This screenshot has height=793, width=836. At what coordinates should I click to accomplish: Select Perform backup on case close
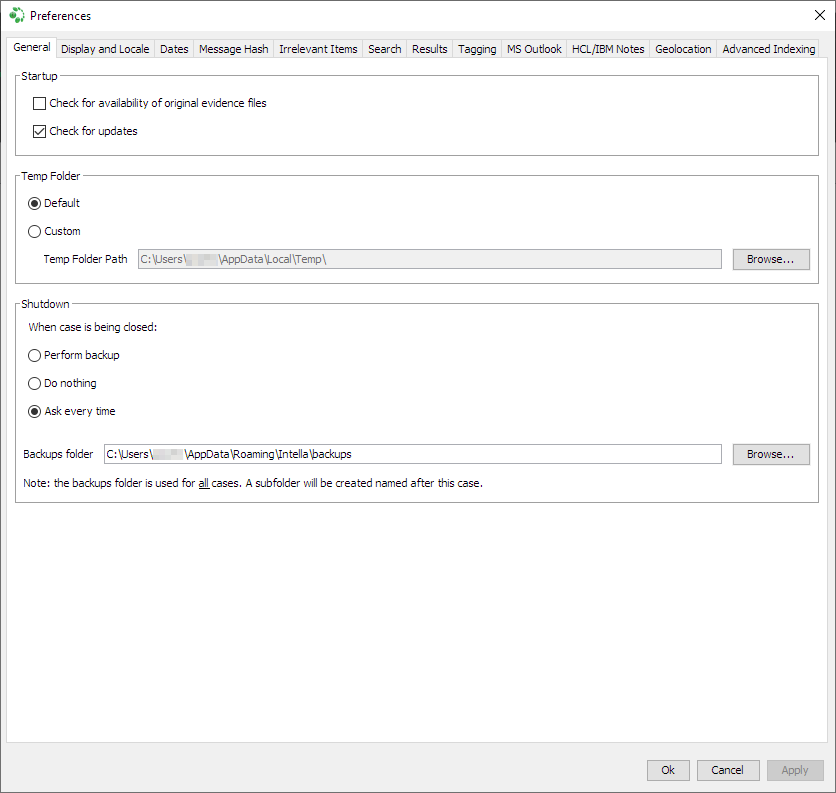point(35,355)
